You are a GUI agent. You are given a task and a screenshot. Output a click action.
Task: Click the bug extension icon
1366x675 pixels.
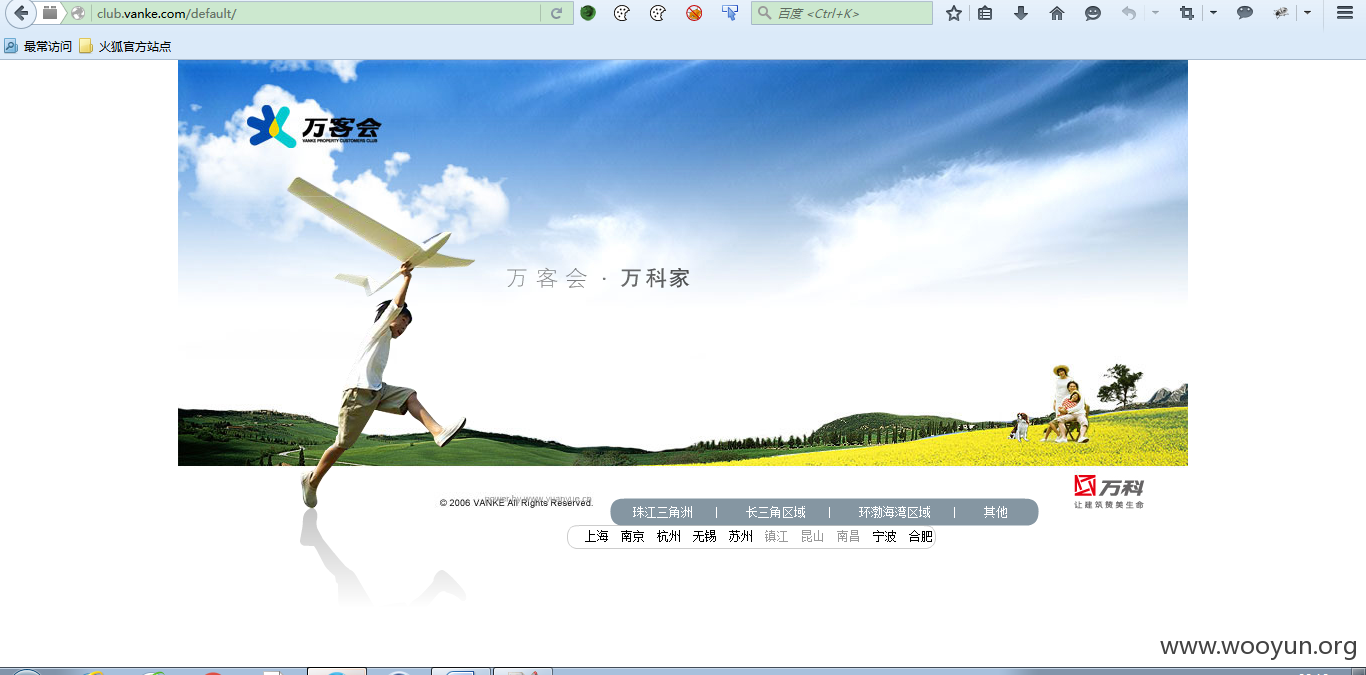tap(1281, 13)
